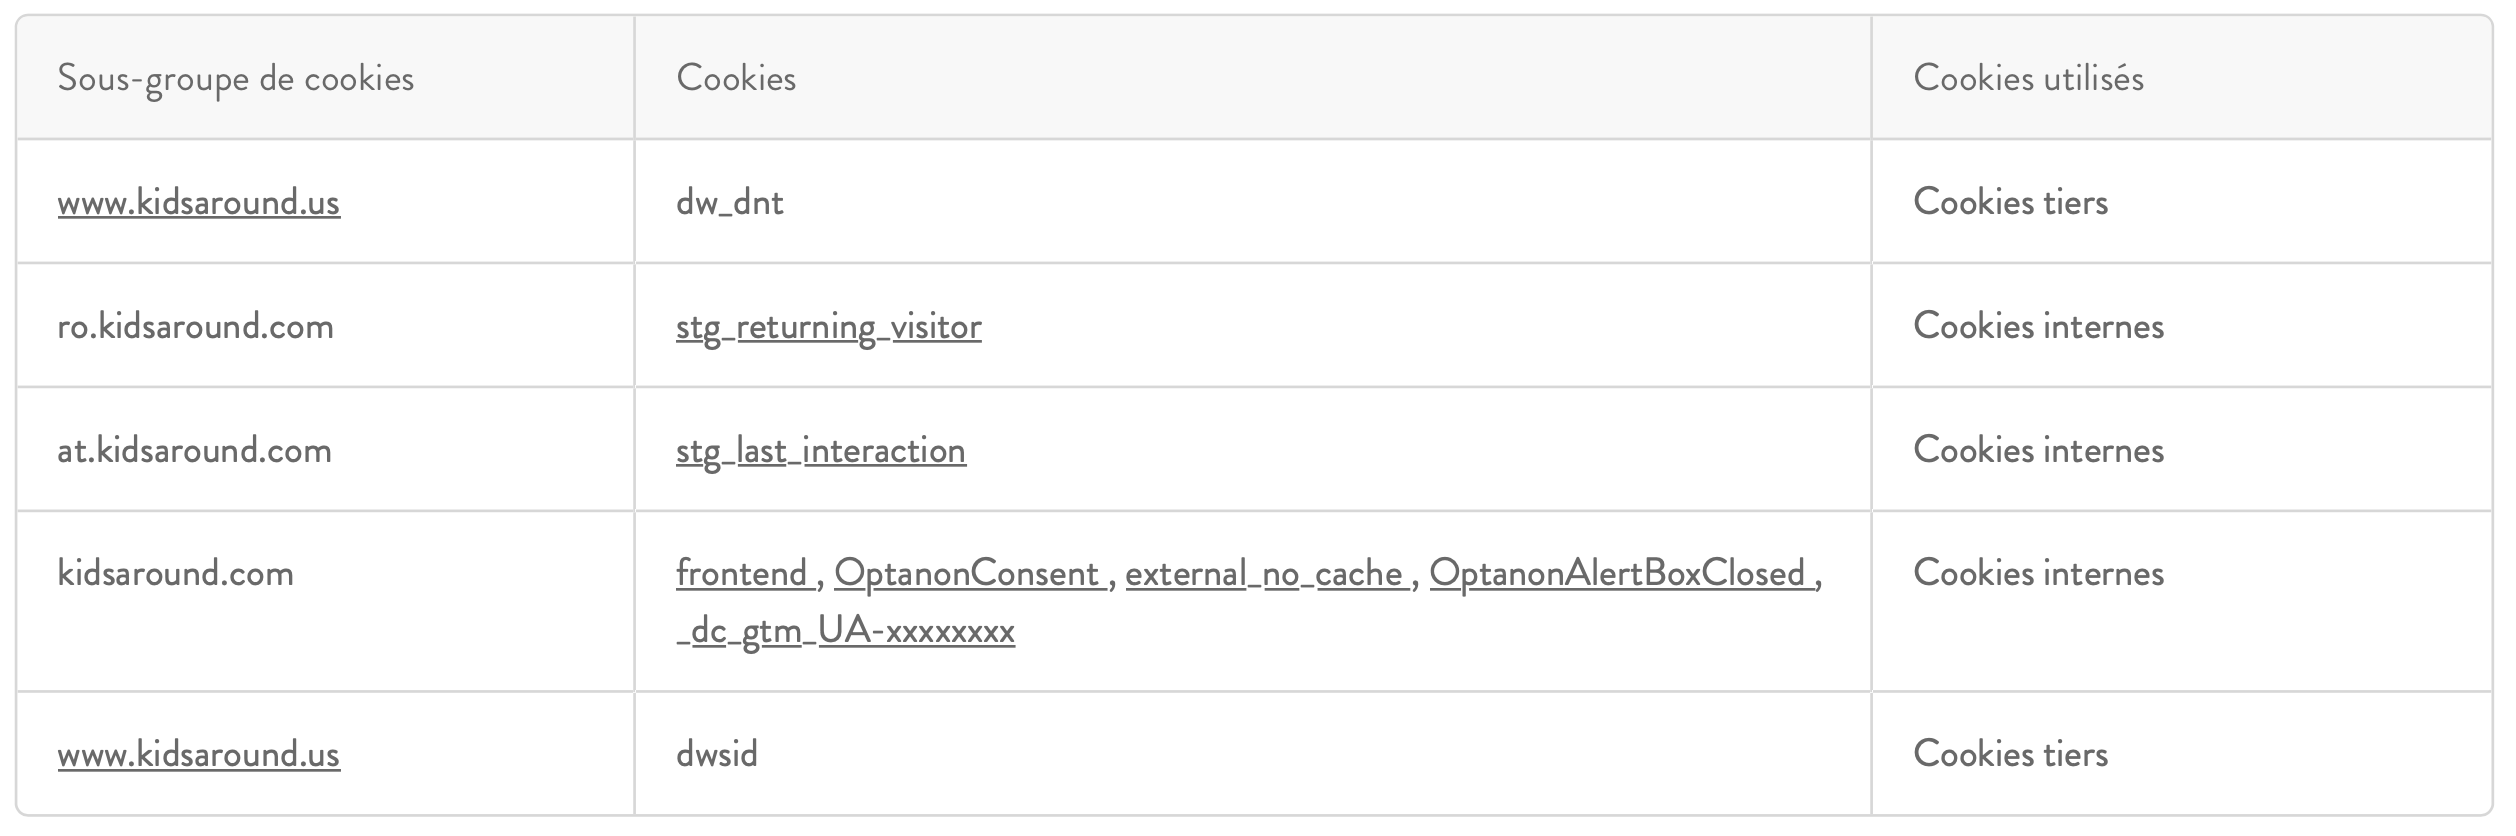Open the stg_last_interaction cookie link
Viewport: 2516px width, 836px height.
(820, 451)
